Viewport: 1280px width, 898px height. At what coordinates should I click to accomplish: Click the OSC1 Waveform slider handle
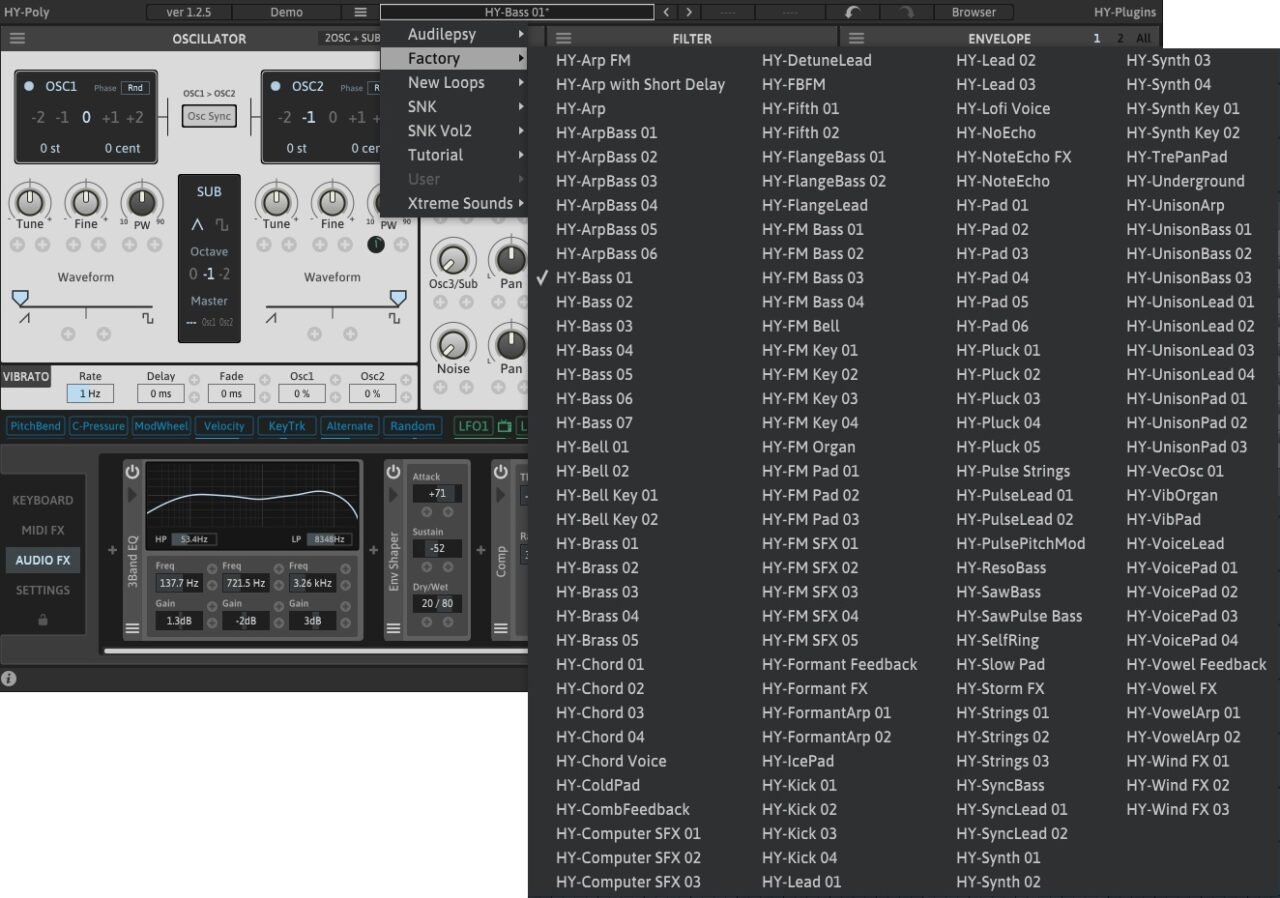point(20,298)
